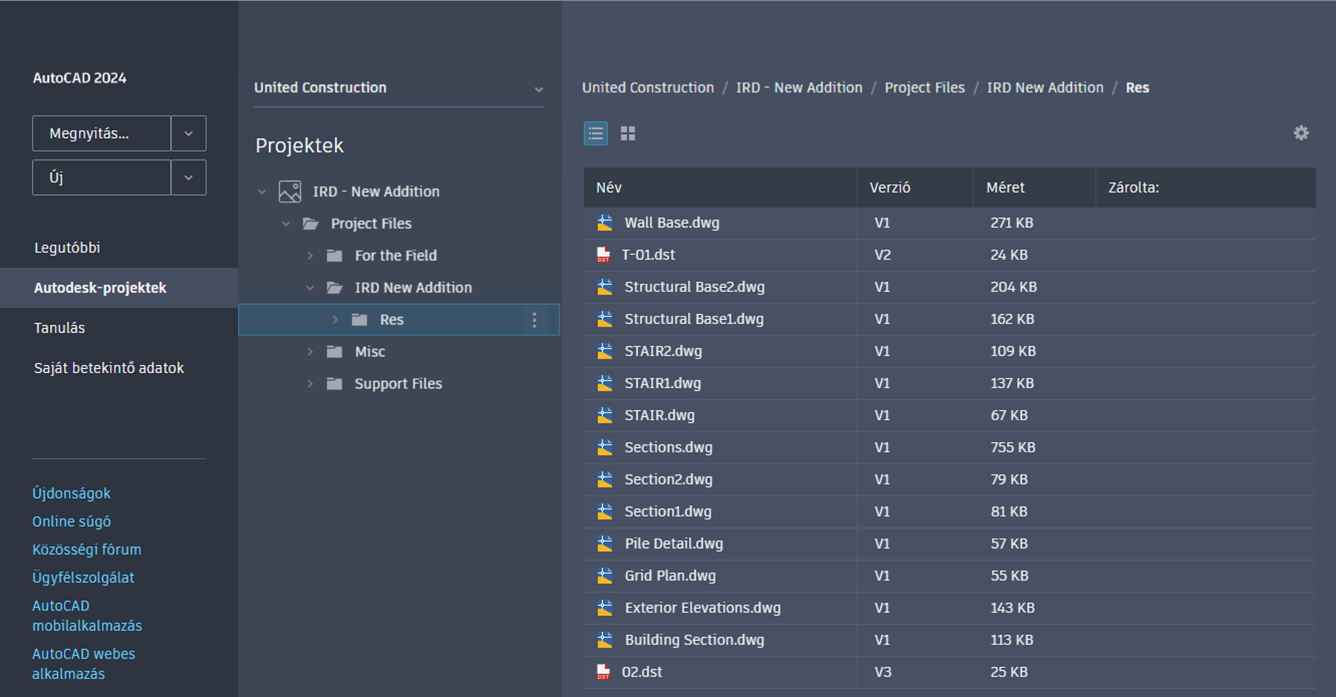
Task: Expand the Misc folder chevron
Action: pos(310,351)
